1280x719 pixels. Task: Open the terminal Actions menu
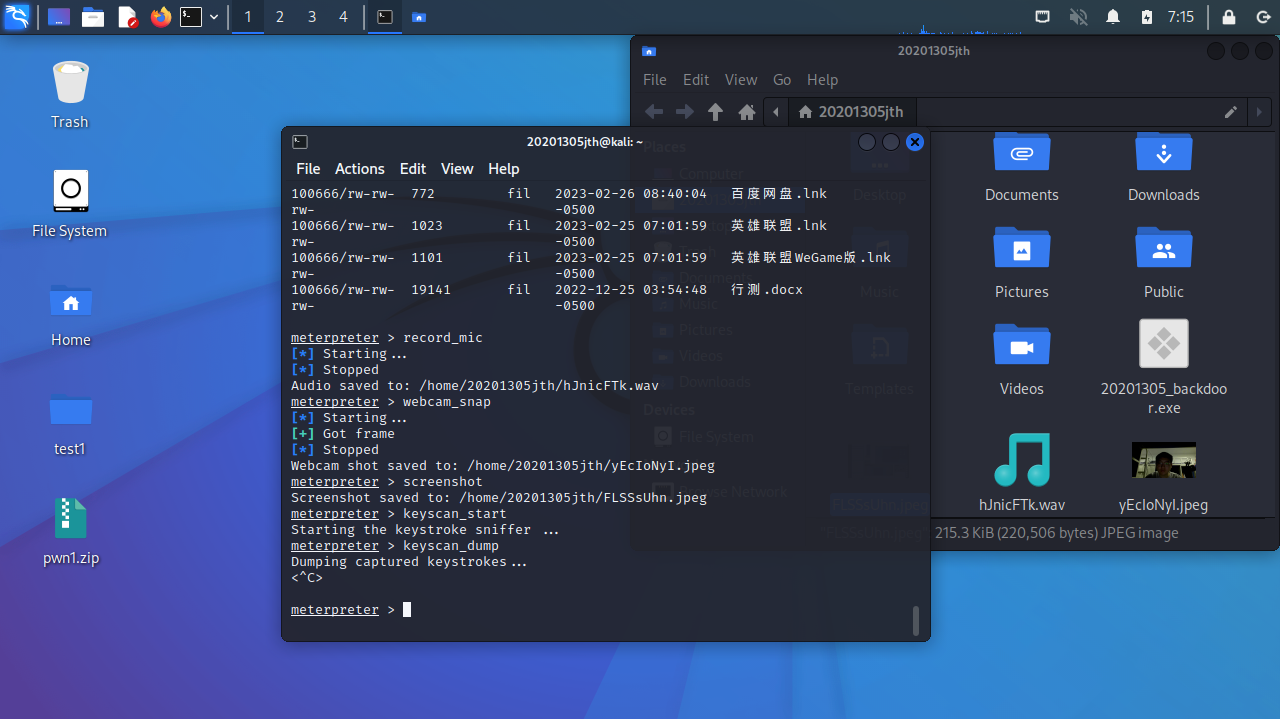(359, 169)
